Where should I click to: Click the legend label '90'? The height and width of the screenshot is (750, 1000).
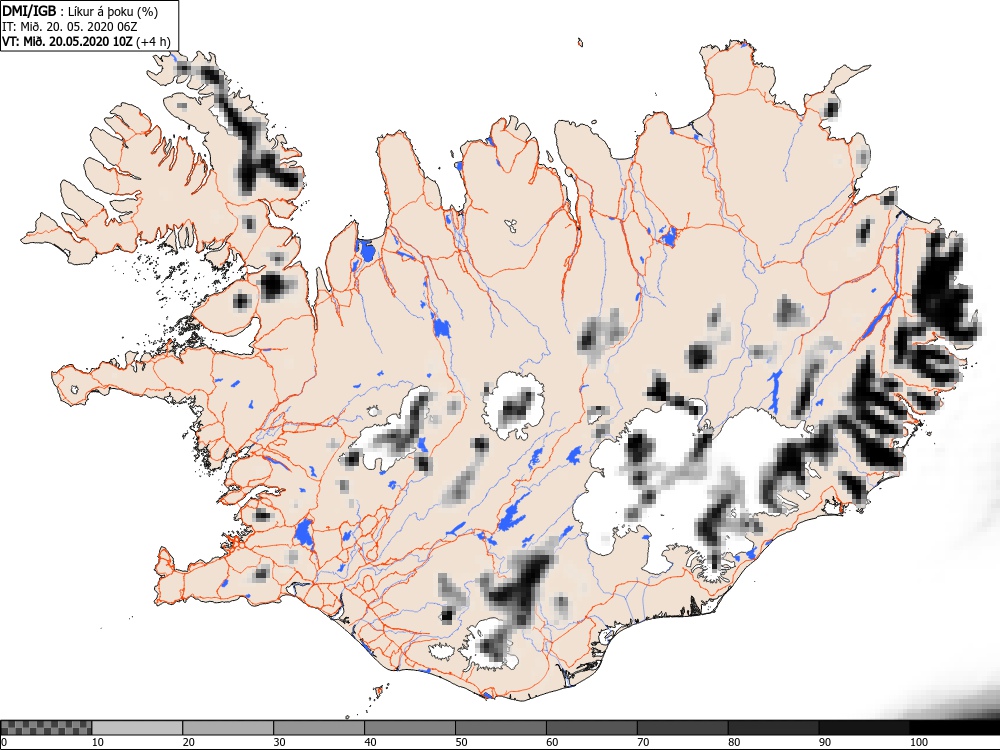click(825, 742)
